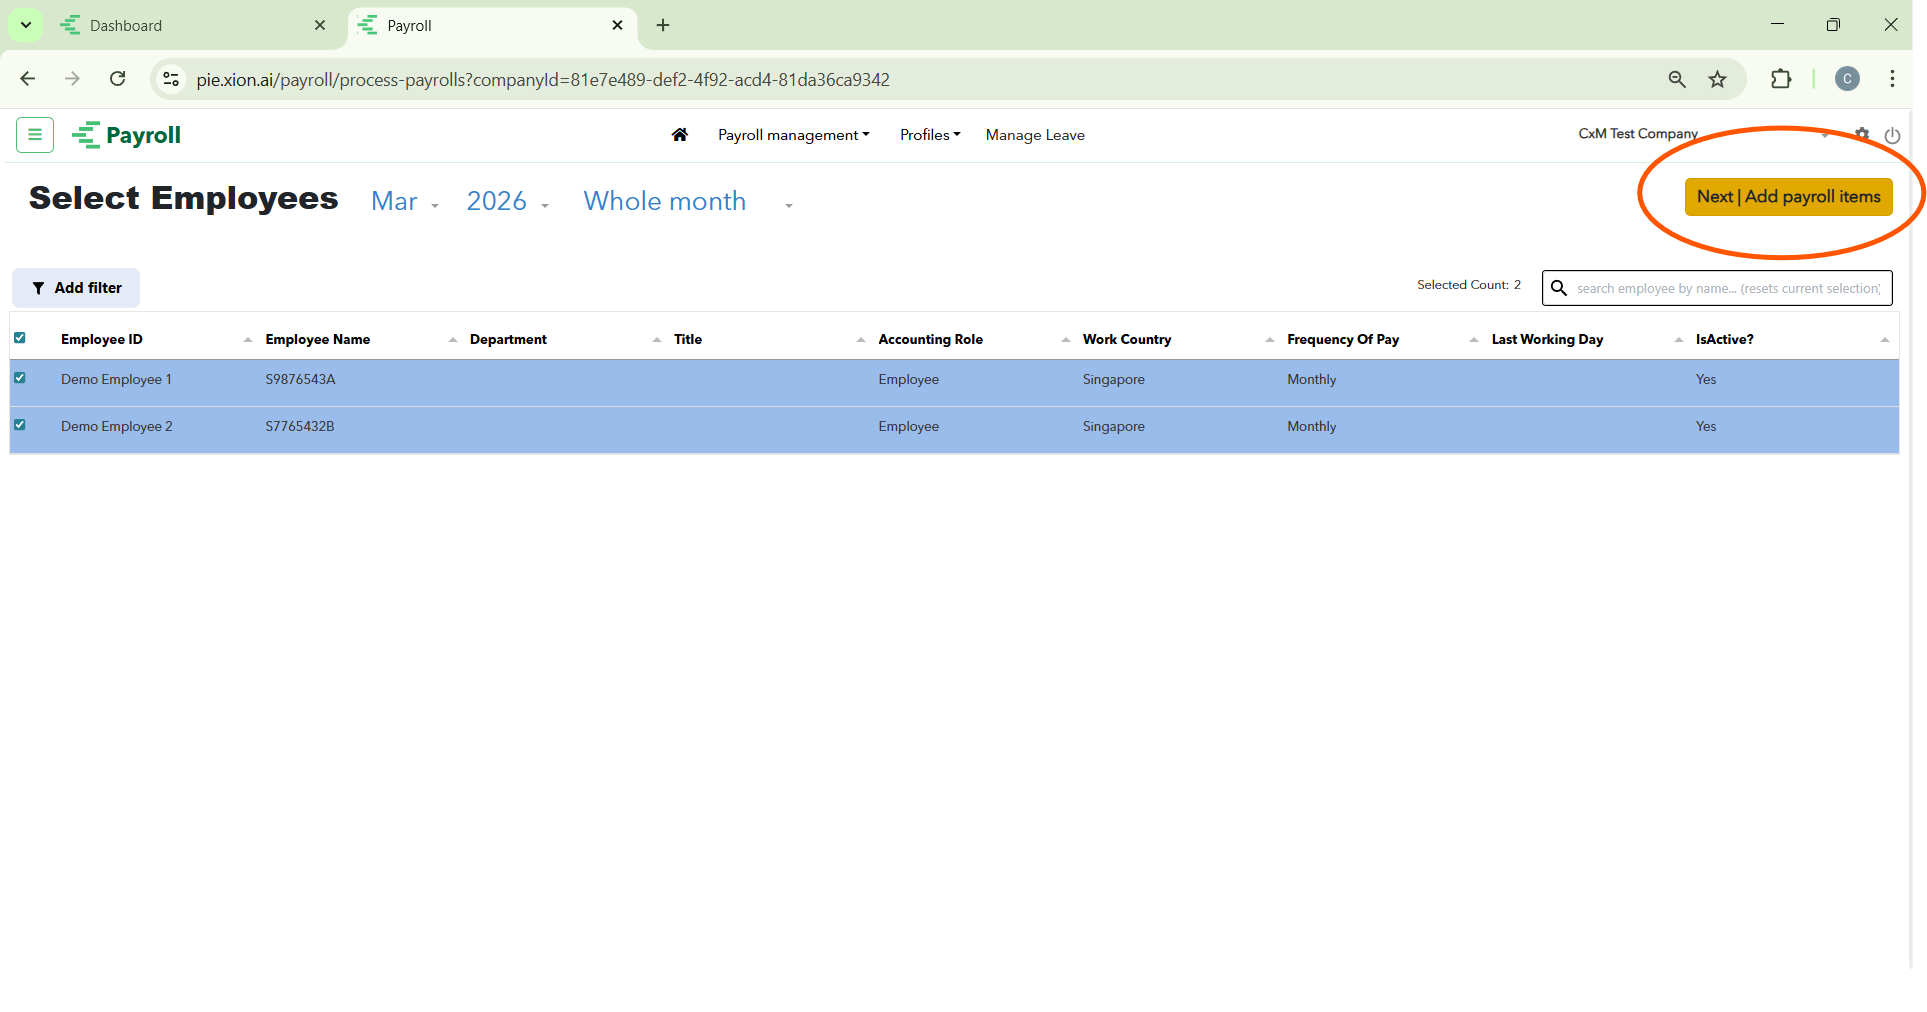This screenshot has width=1927, height=1012.
Task: Uncheck Demo Employee 1 checkbox
Action: click(x=20, y=378)
